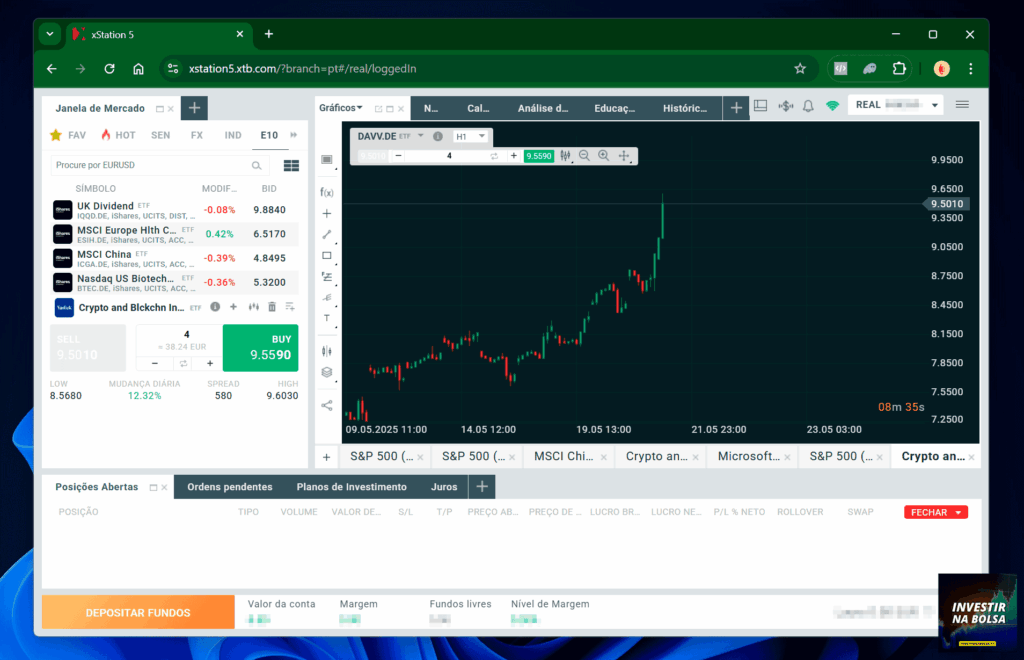Open browser tab search chevron

[50, 34]
